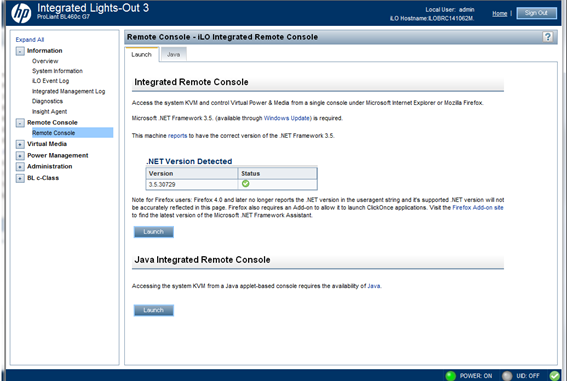Viewport: 568px width, 381px height.
Task: Click the 'reports' link
Action: click(178, 136)
